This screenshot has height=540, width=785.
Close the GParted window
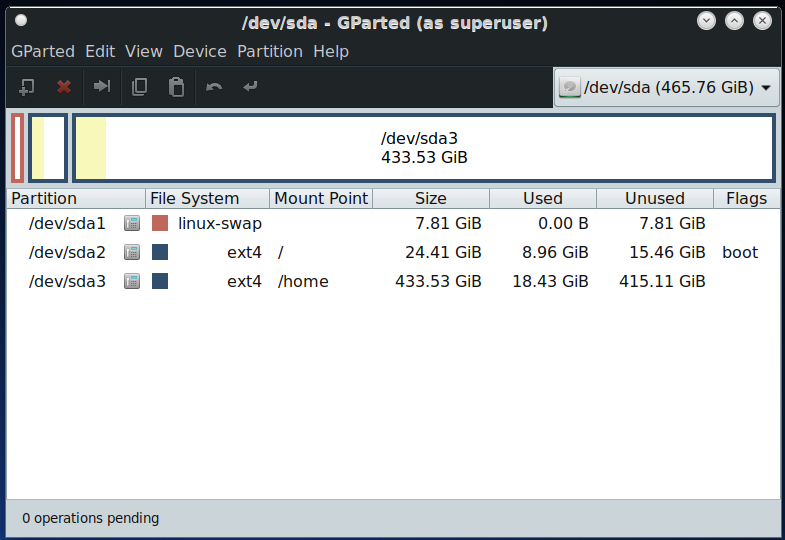pos(762,21)
